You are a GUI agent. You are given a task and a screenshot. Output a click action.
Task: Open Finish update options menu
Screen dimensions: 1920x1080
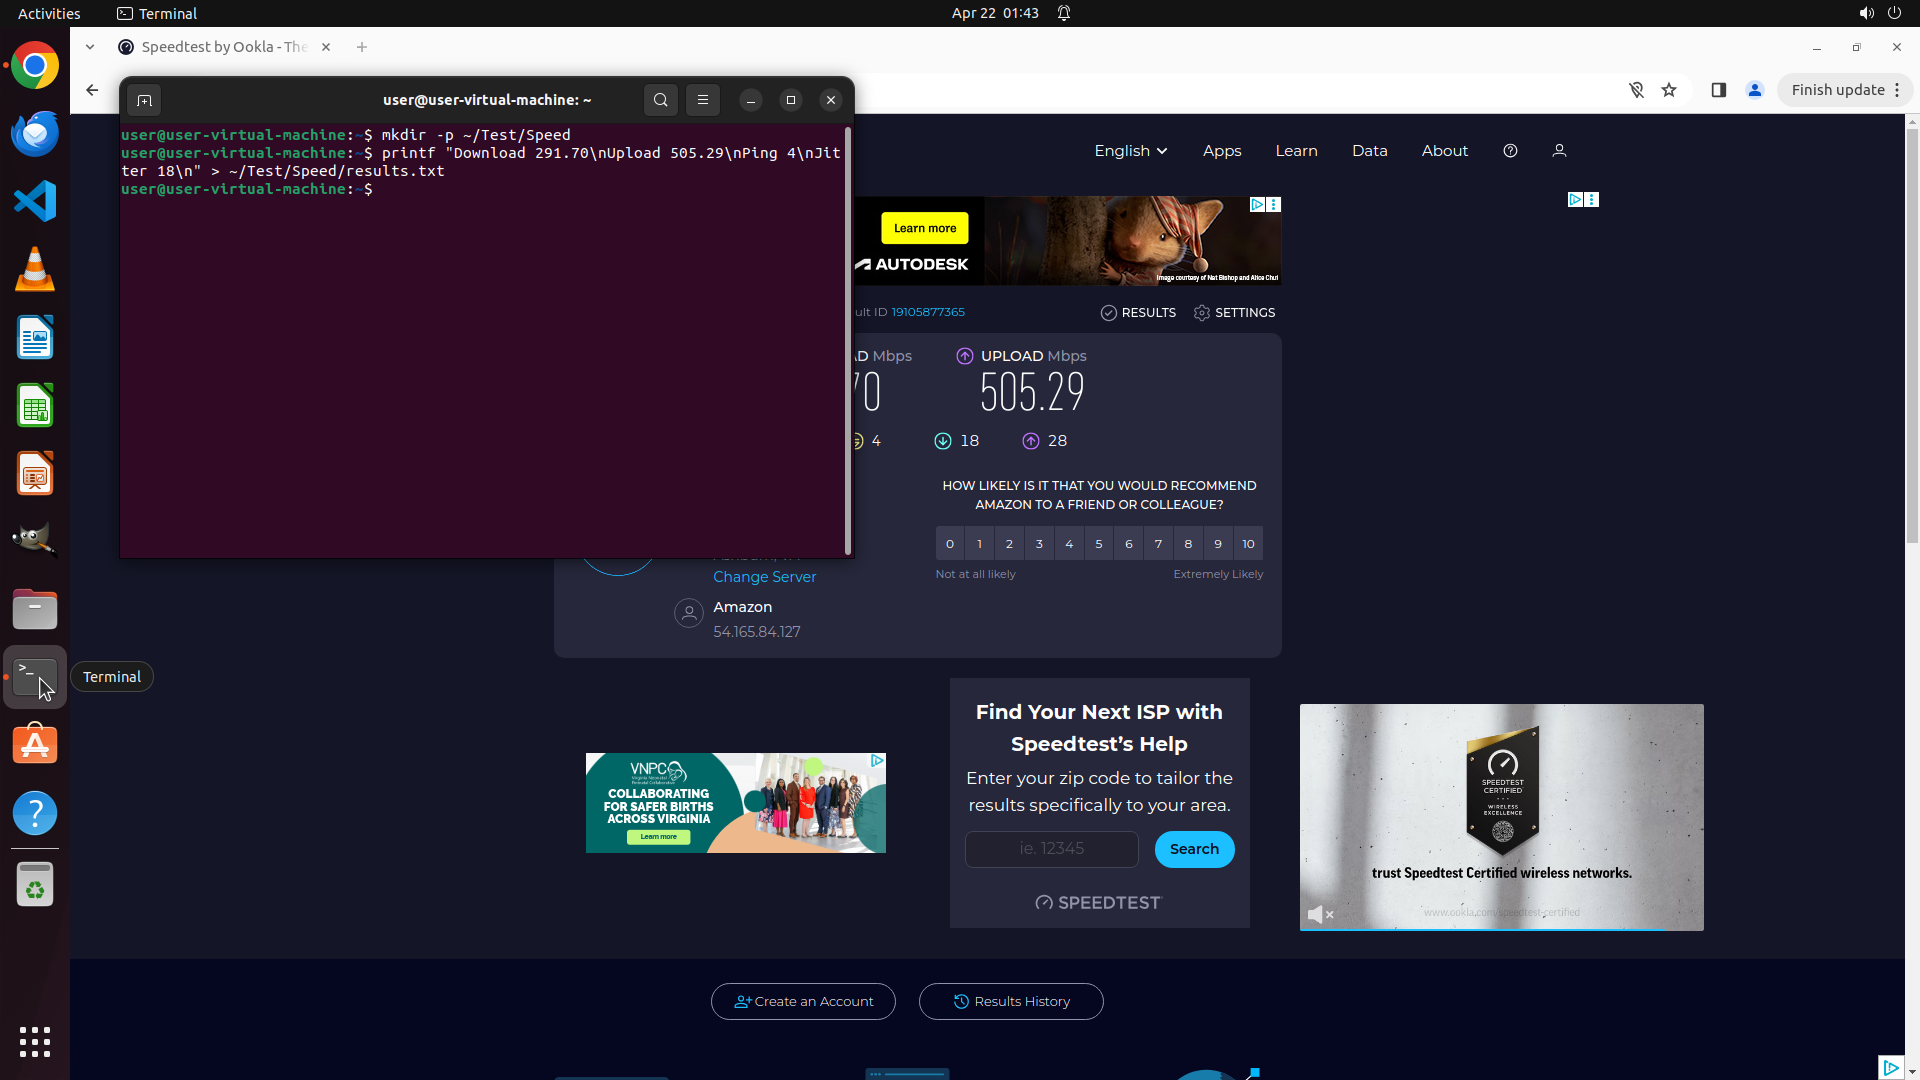(1897, 90)
